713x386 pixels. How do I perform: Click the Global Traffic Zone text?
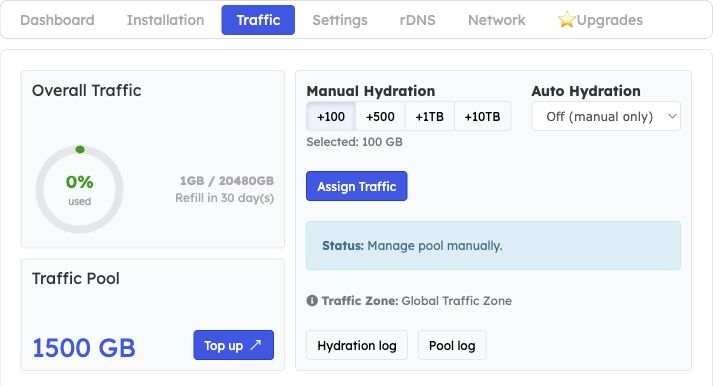[457, 301]
